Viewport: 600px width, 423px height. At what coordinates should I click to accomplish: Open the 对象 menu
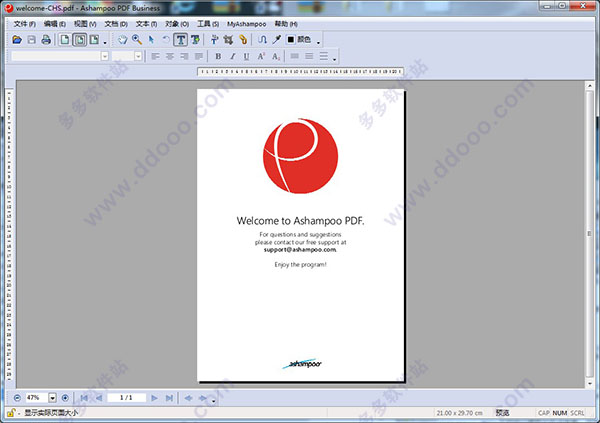coord(177,24)
